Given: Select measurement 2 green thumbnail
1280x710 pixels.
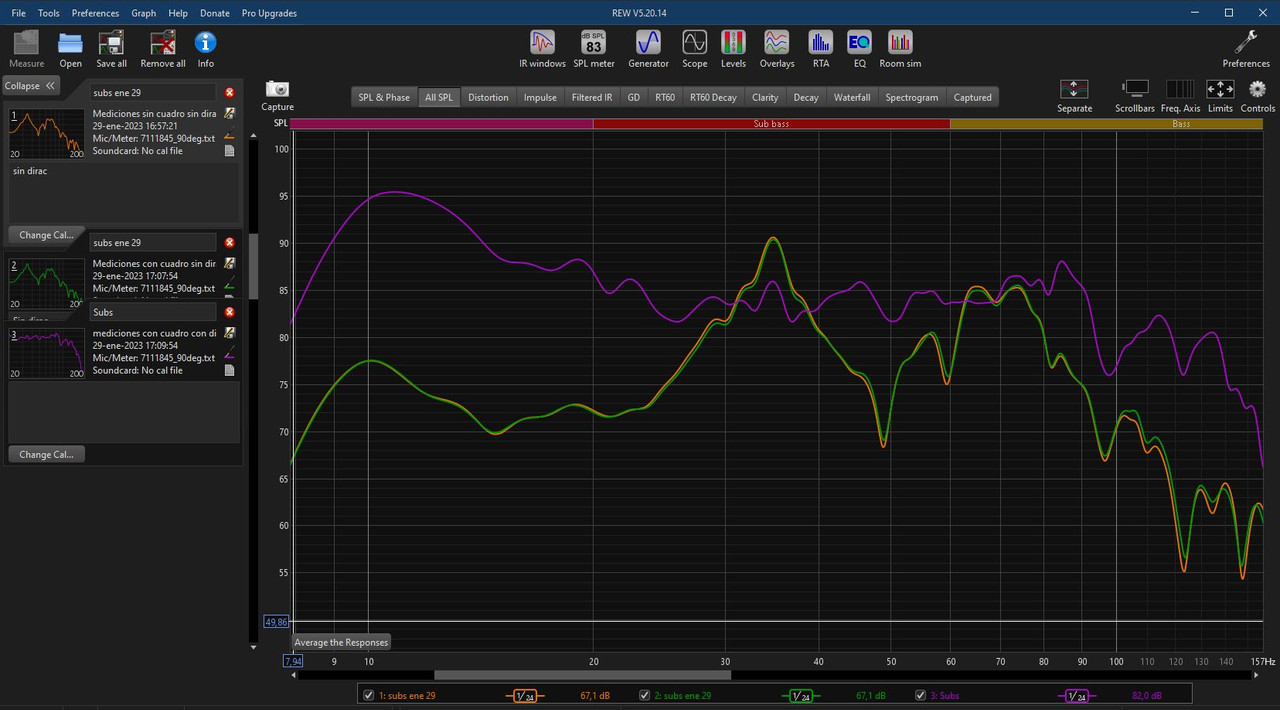Looking at the screenshot, I should (47, 282).
